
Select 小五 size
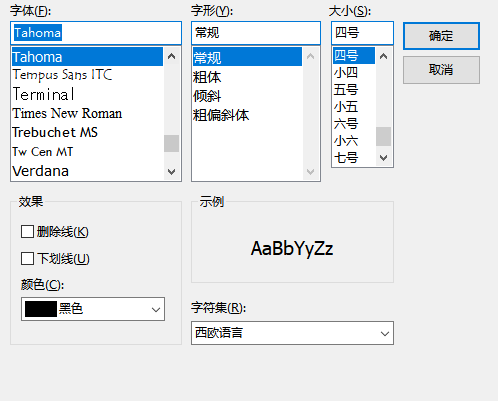(354, 107)
